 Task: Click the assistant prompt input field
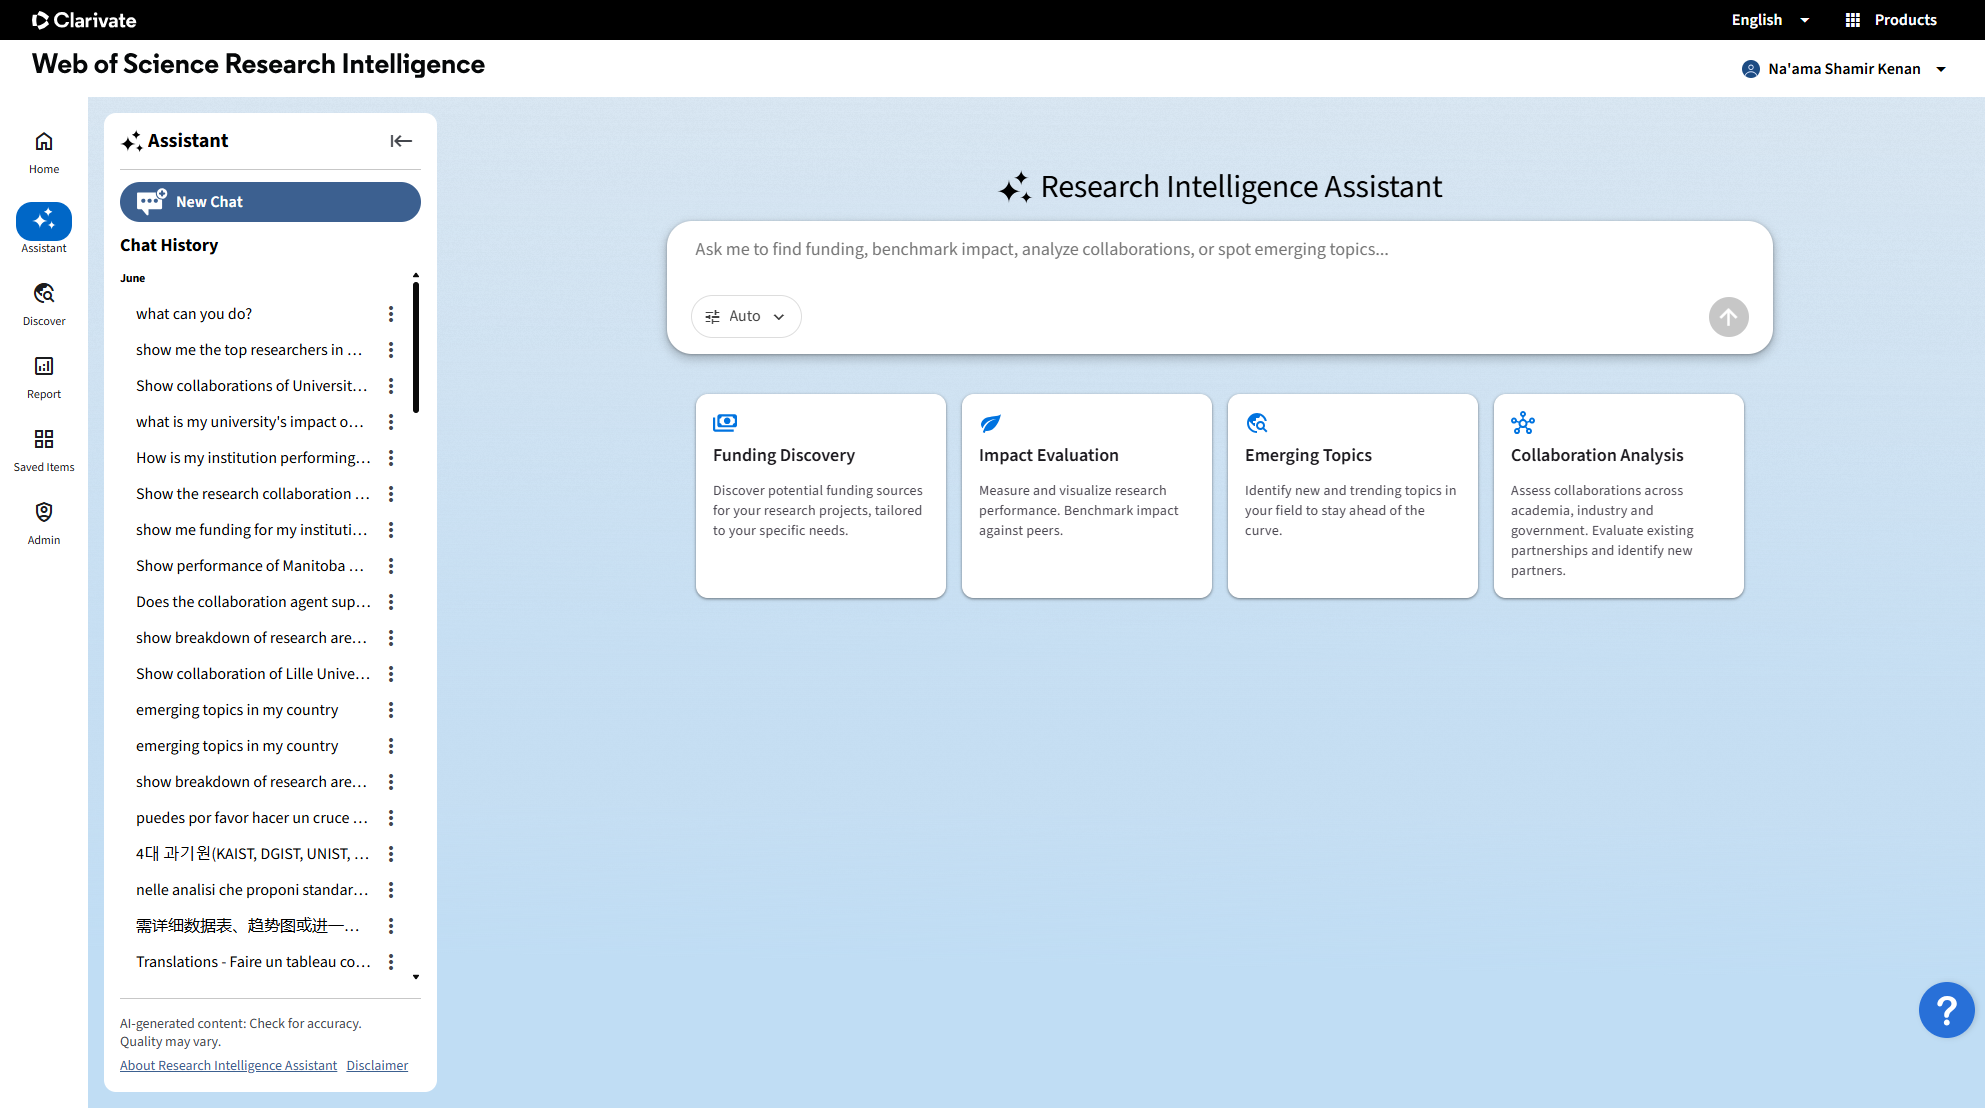click(1219, 250)
